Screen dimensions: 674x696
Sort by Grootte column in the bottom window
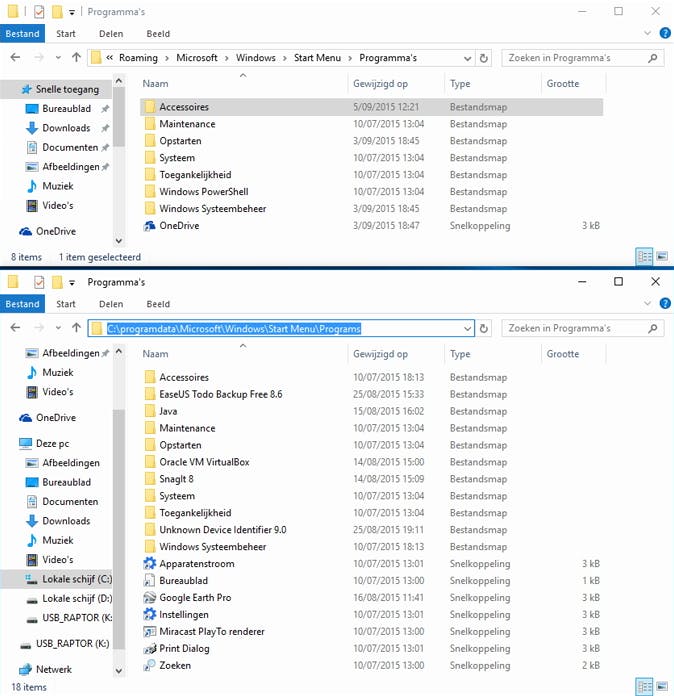(x=563, y=354)
